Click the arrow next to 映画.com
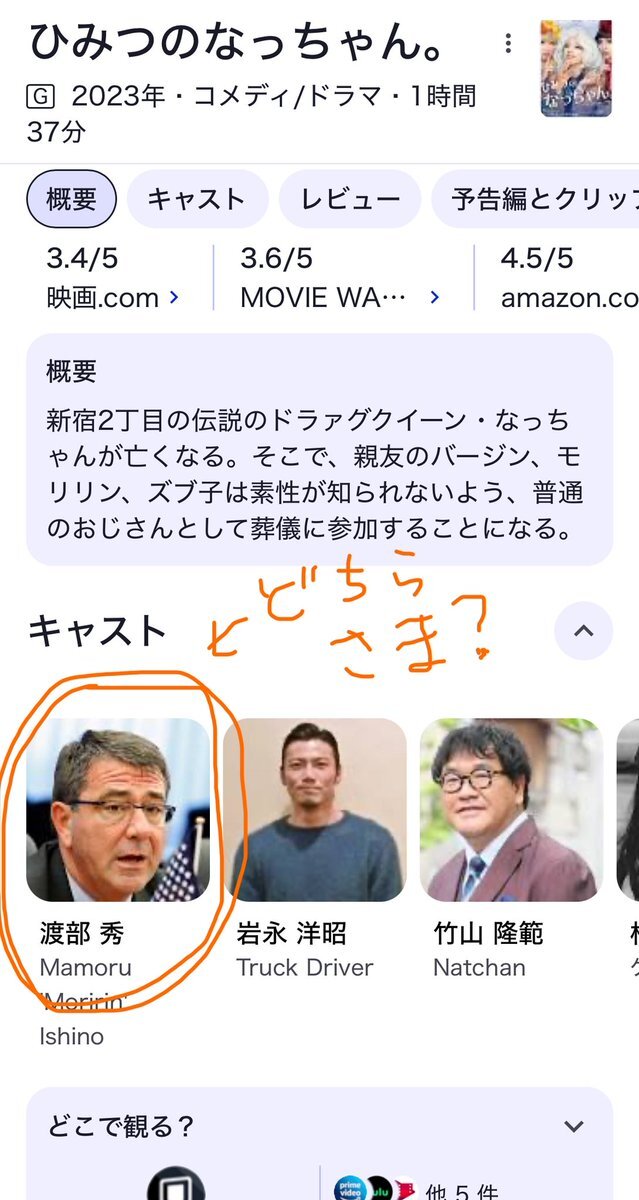The height and width of the screenshot is (1200, 639). coord(174,298)
